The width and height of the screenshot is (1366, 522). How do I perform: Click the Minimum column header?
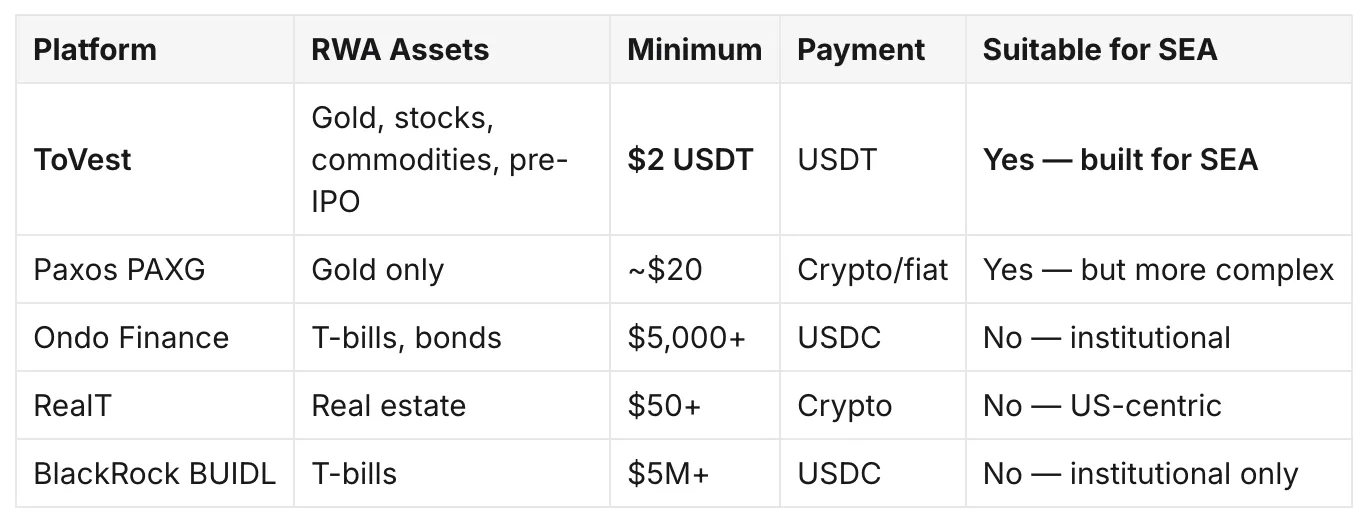[x=694, y=49]
